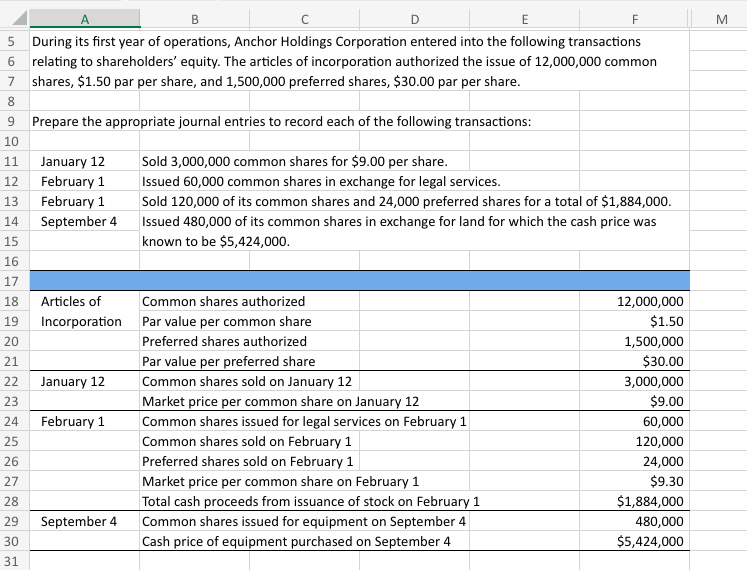Click 'Common shares issued for legal services' cell
This screenshot has width=747, height=570.
click(305, 421)
